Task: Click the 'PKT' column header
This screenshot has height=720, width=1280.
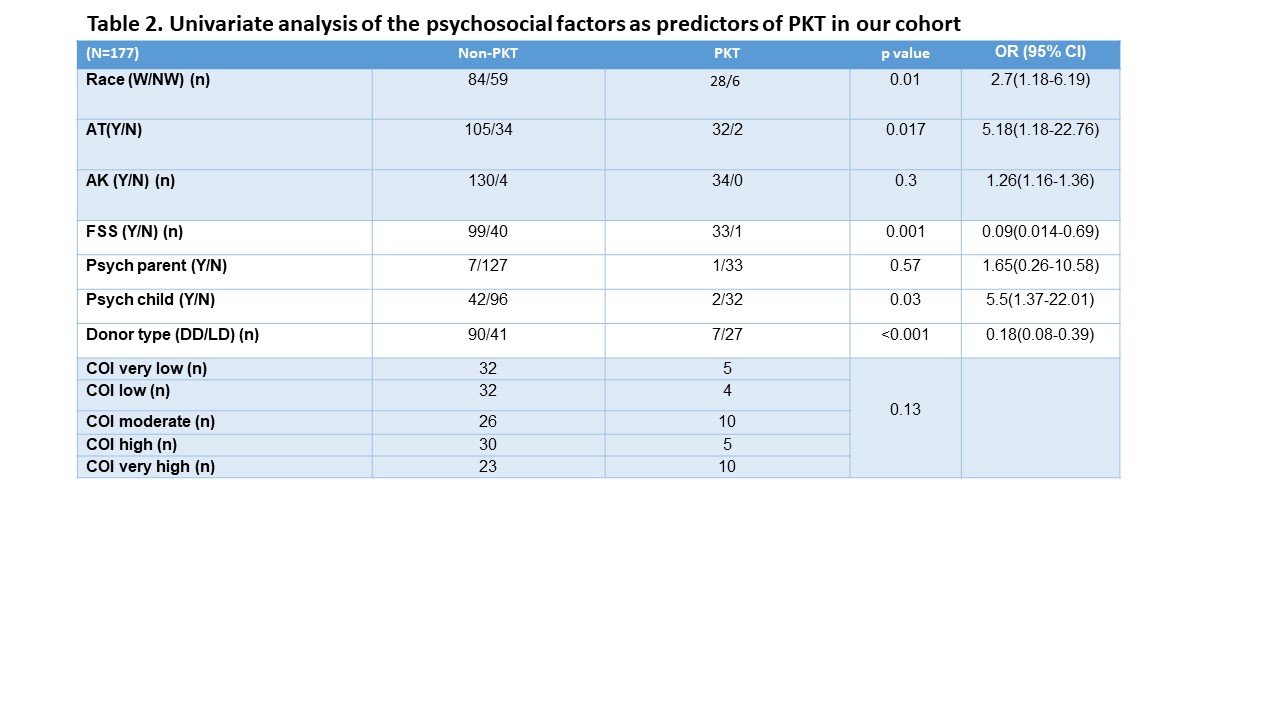Action: click(726, 54)
